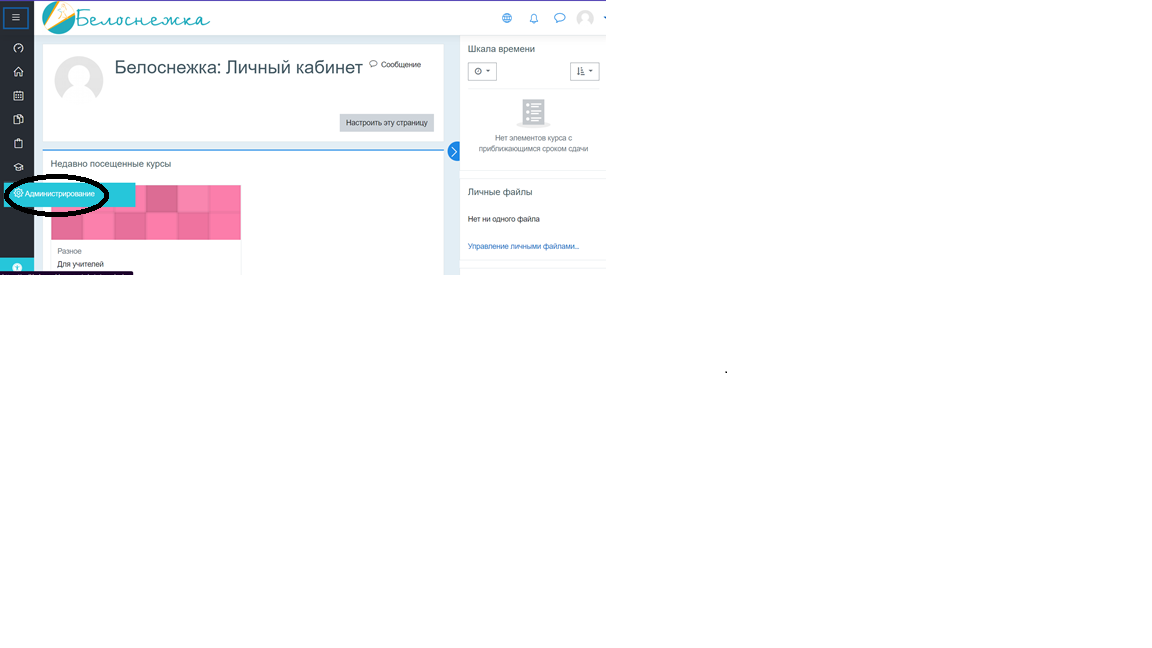Open the language globe icon in header

pos(507,18)
